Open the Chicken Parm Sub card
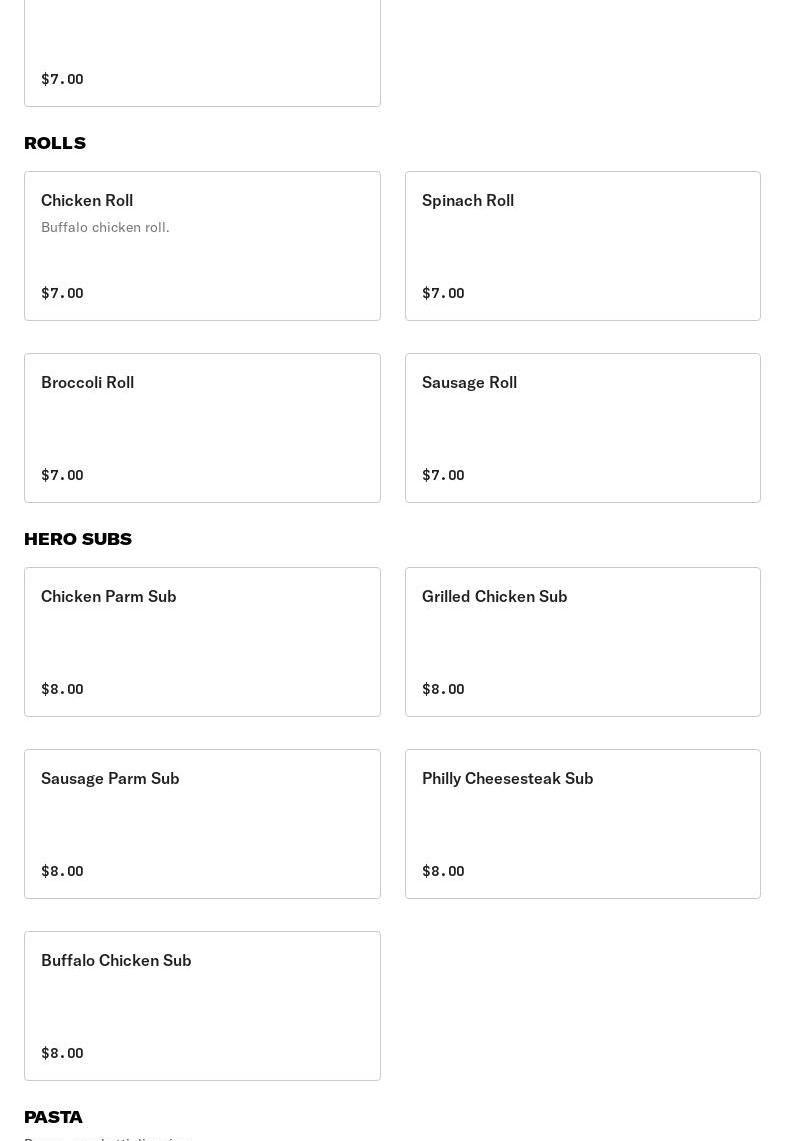The height and width of the screenshot is (1141, 785). pyautogui.click(x=202, y=642)
